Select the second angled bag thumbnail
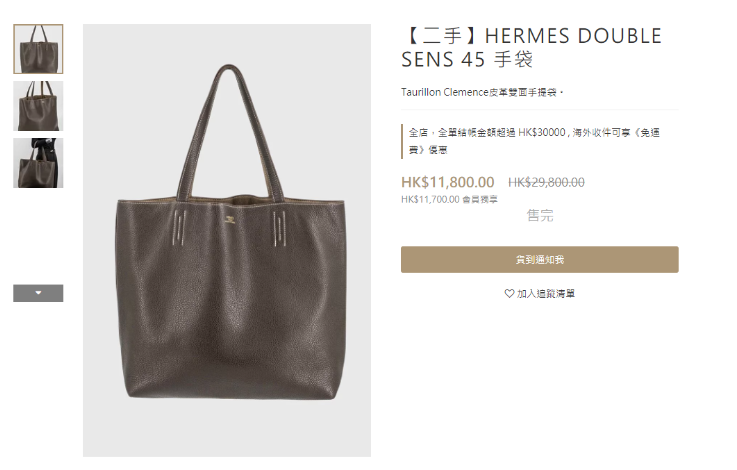The width and height of the screenshot is (737, 470). (38, 106)
